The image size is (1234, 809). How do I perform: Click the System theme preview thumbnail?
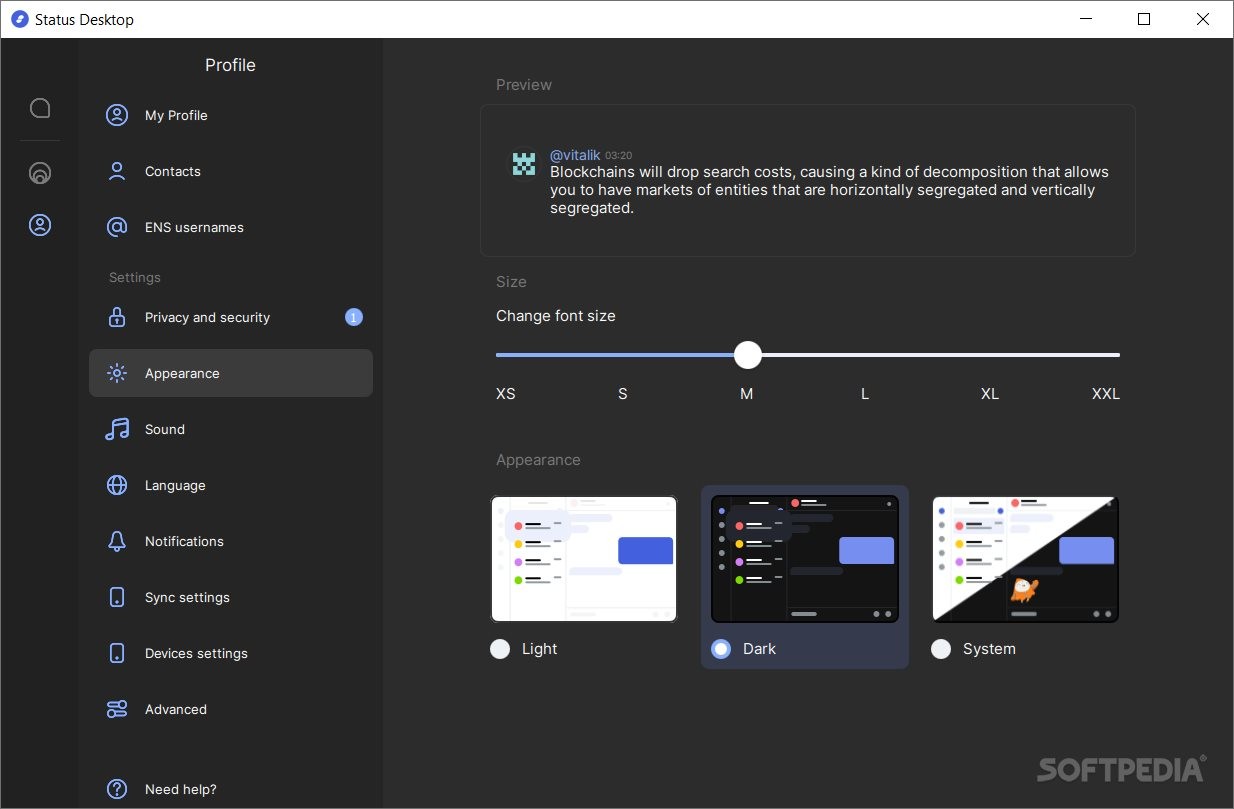1025,559
